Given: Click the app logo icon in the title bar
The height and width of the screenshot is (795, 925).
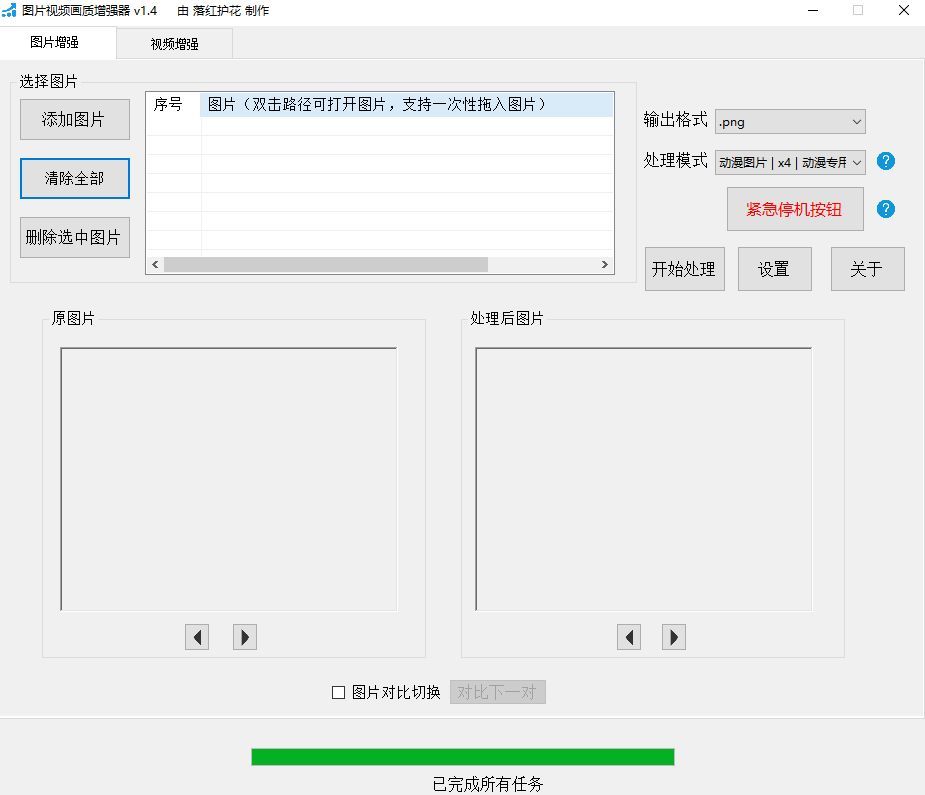Looking at the screenshot, I should (x=10, y=10).
